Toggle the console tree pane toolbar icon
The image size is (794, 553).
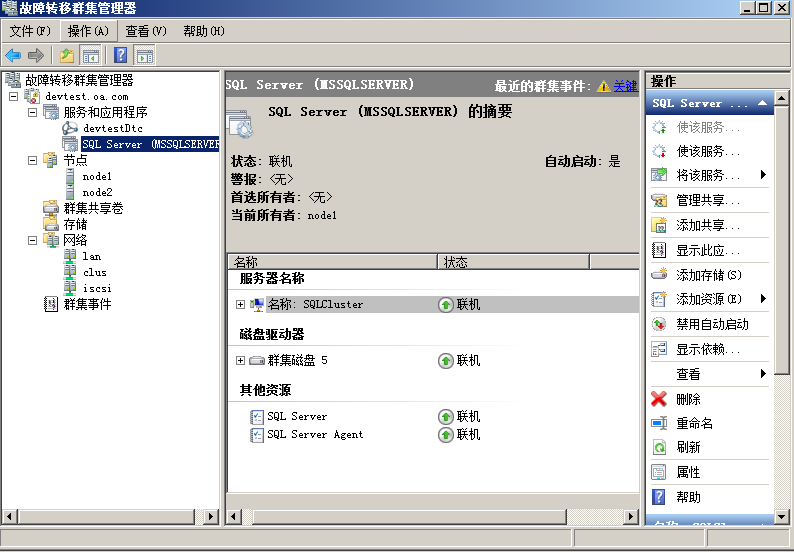[91, 55]
